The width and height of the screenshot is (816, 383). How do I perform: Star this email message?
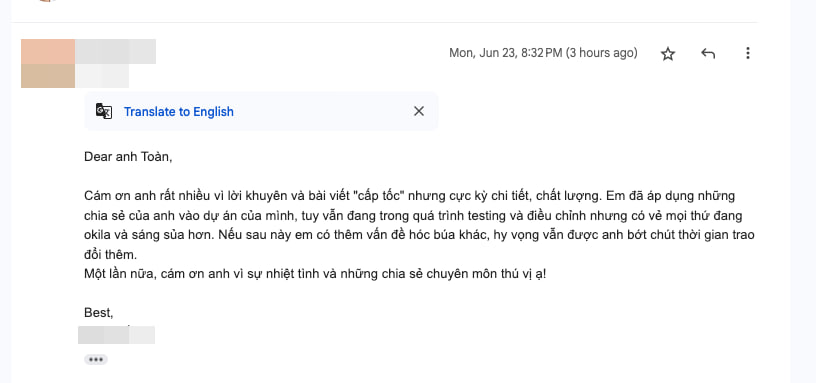tap(668, 54)
